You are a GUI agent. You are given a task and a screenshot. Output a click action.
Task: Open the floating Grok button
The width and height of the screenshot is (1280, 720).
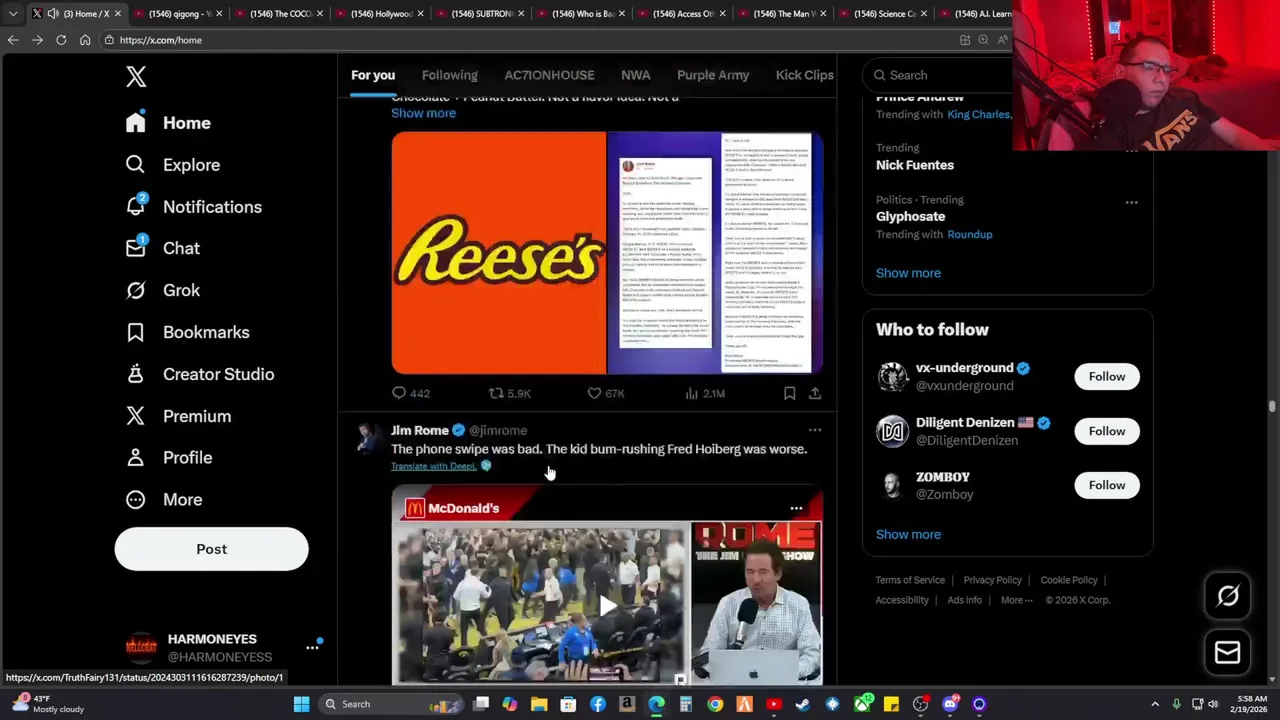pyautogui.click(x=1227, y=596)
